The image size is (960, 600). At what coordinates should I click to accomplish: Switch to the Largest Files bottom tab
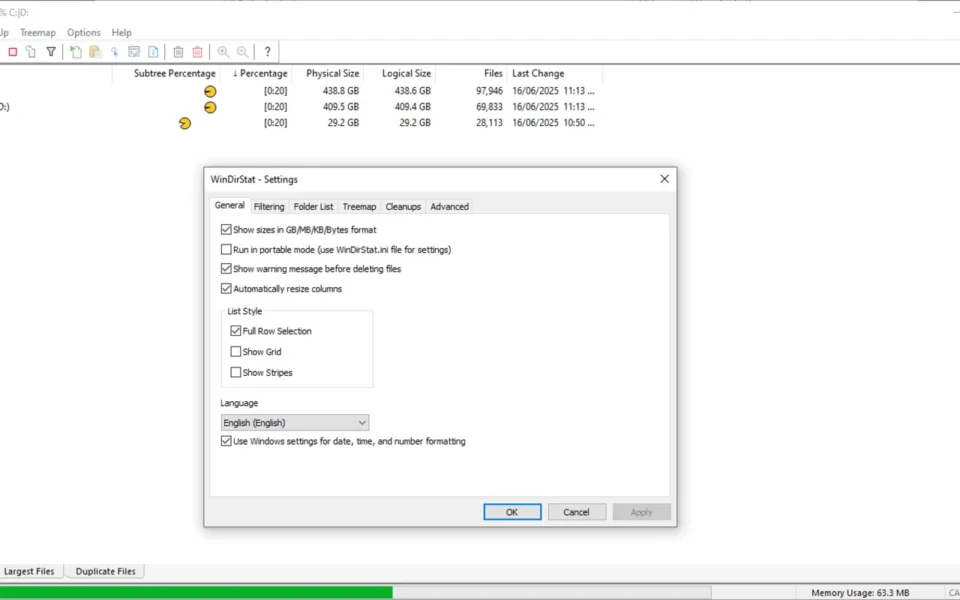pos(29,571)
